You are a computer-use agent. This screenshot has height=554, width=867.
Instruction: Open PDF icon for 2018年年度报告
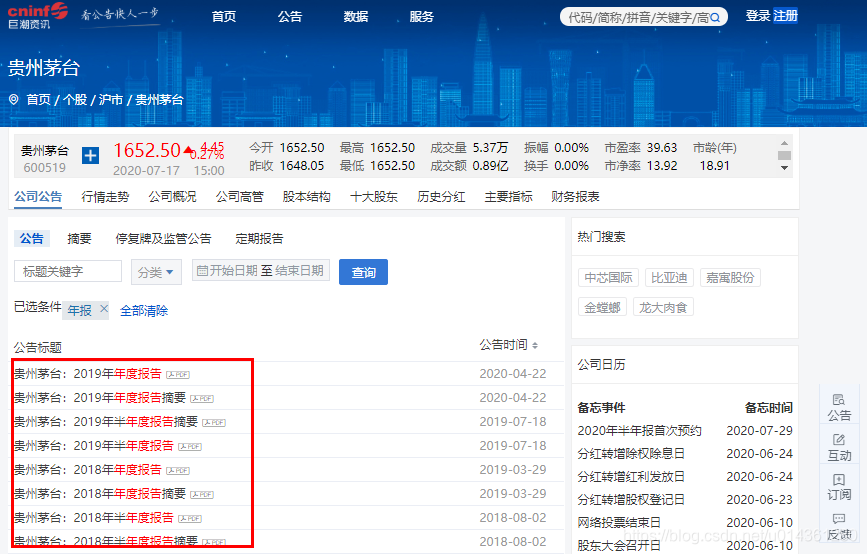178,471
